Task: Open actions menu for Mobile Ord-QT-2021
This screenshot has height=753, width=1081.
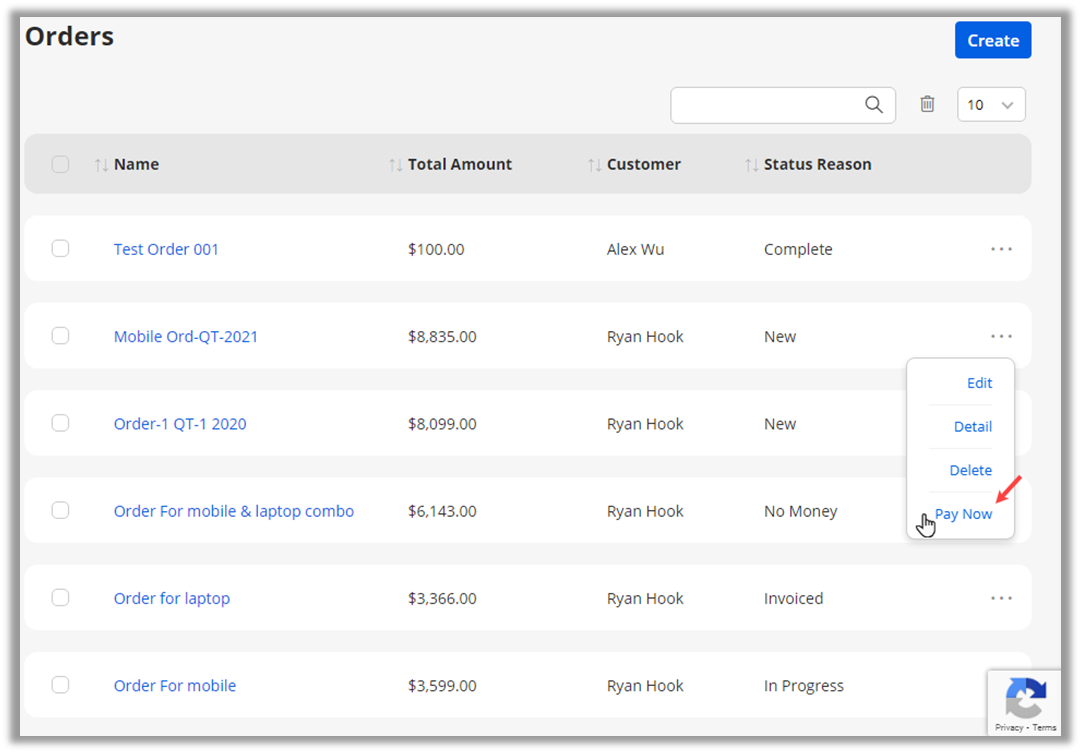Action: (x=1001, y=336)
